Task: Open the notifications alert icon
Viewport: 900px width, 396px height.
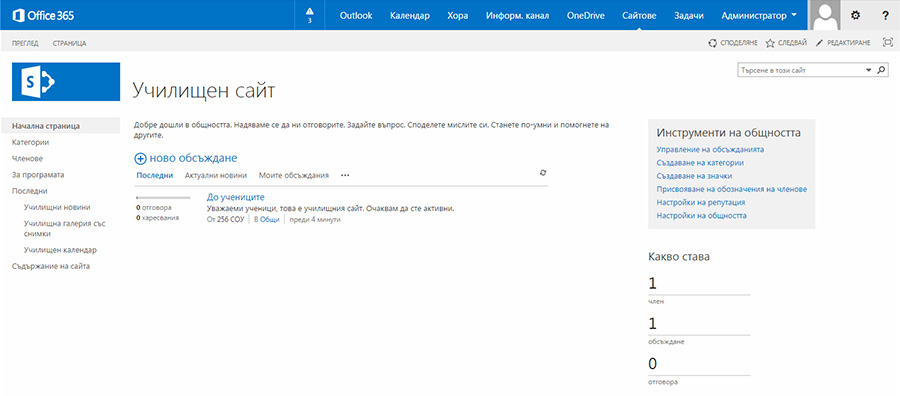Action: click(x=310, y=15)
